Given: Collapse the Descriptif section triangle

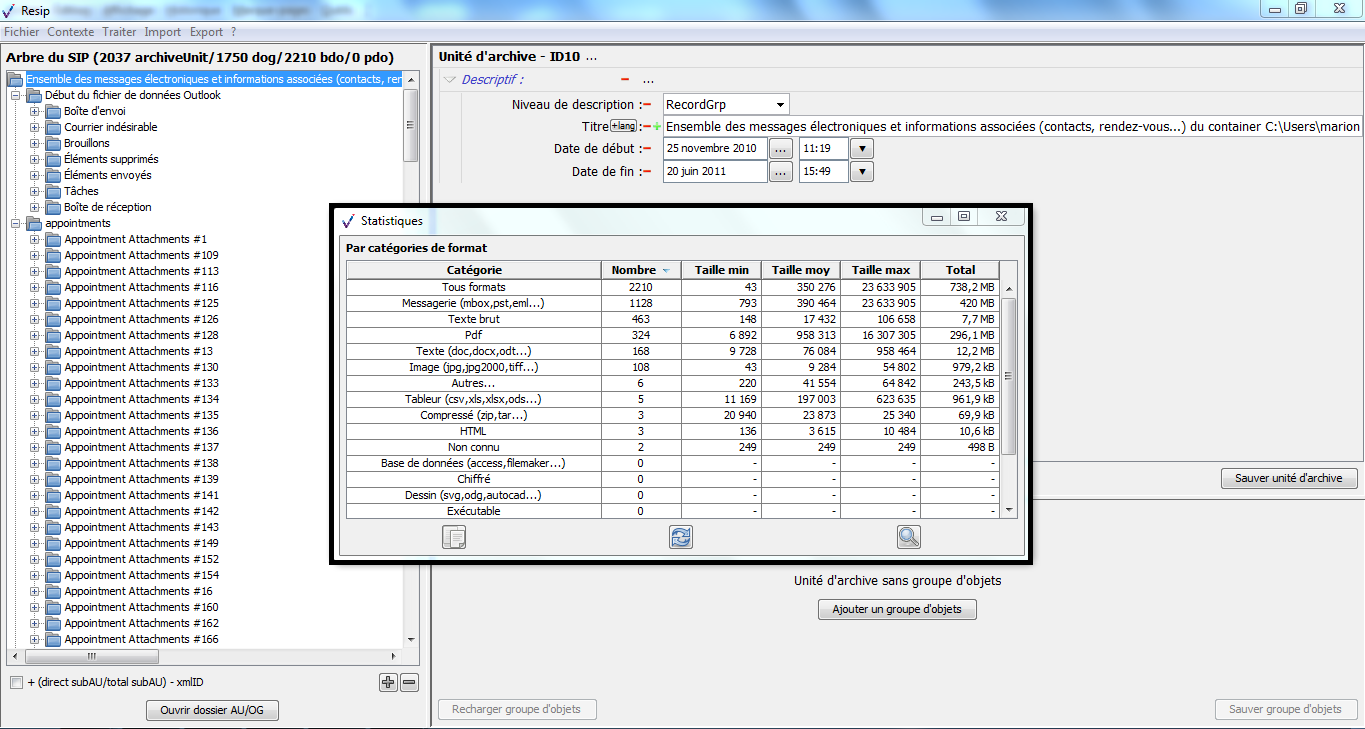Looking at the screenshot, I should (x=450, y=80).
